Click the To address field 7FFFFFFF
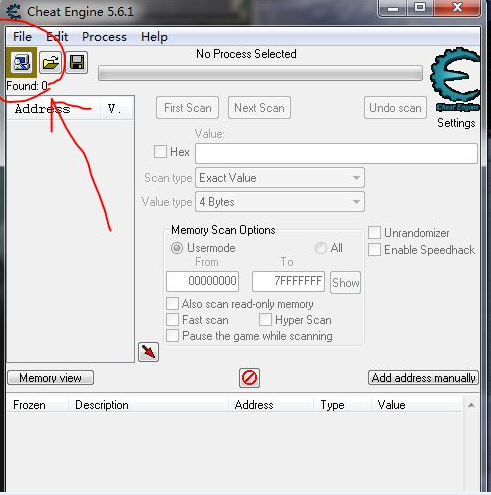 288,281
